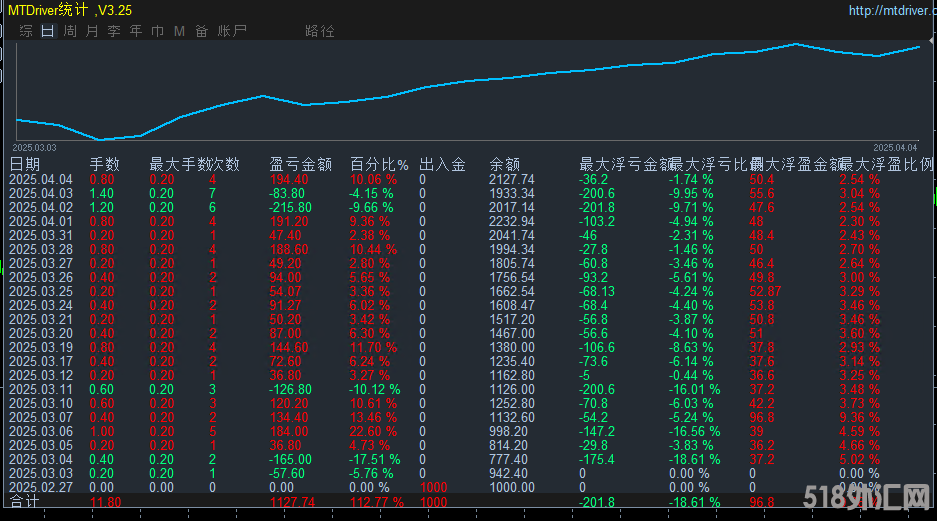Click the 出入金 column header
Image resolution: width=937 pixels, height=521 pixels.
click(x=442, y=164)
